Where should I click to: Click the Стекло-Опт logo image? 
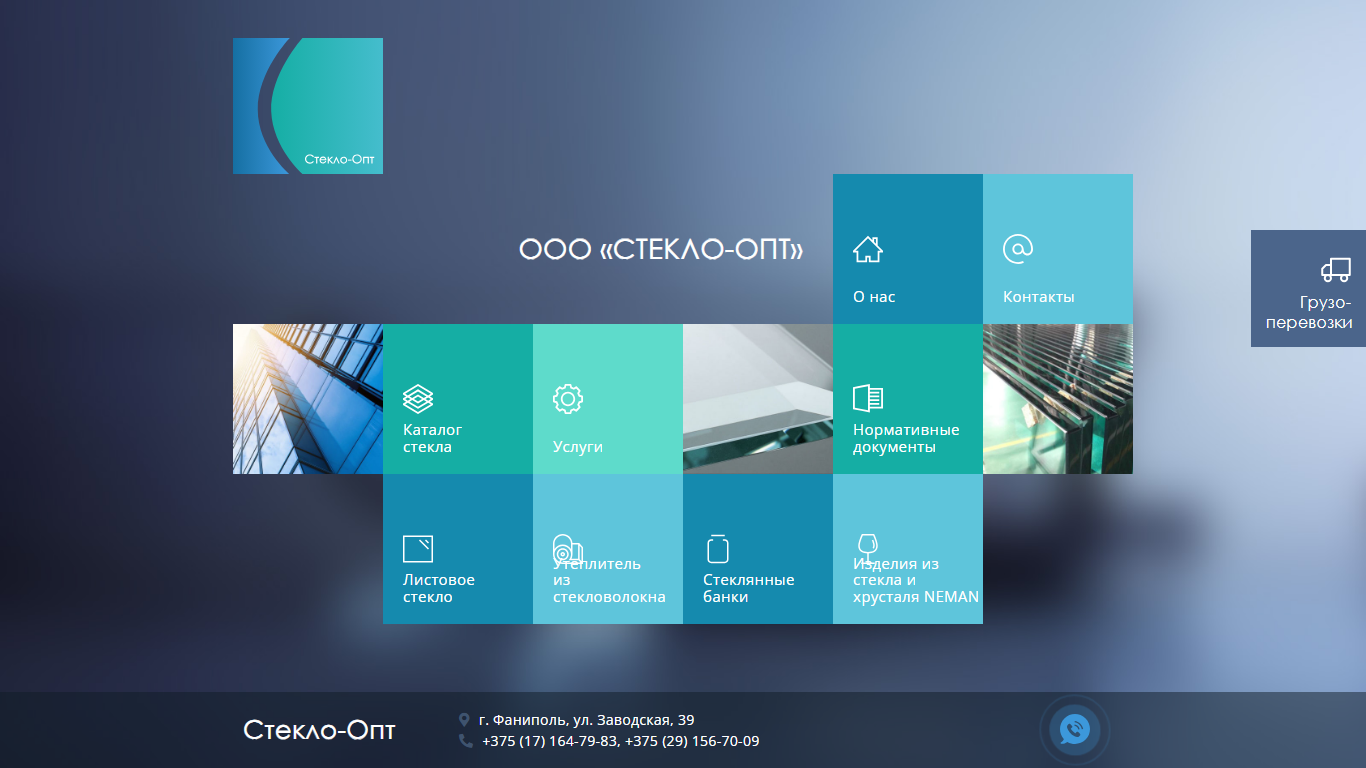308,106
